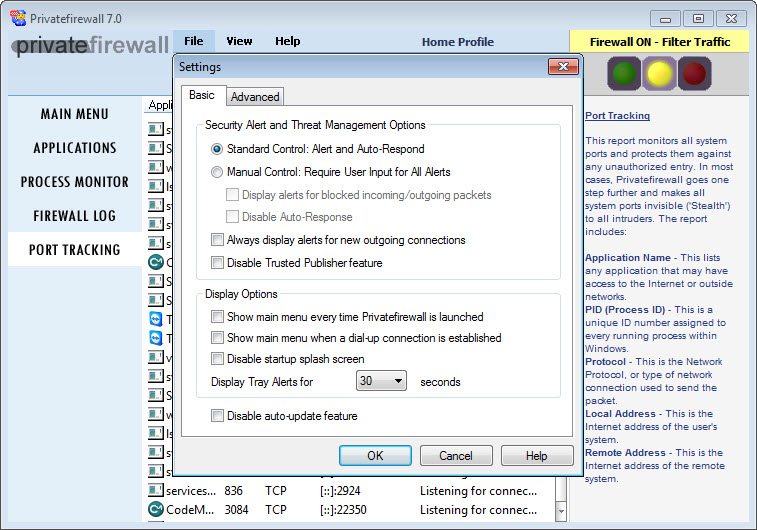Image resolution: width=757 pixels, height=530 pixels.
Task: Select Standard Control: Alert and Auto-Respond
Action: coord(217,148)
